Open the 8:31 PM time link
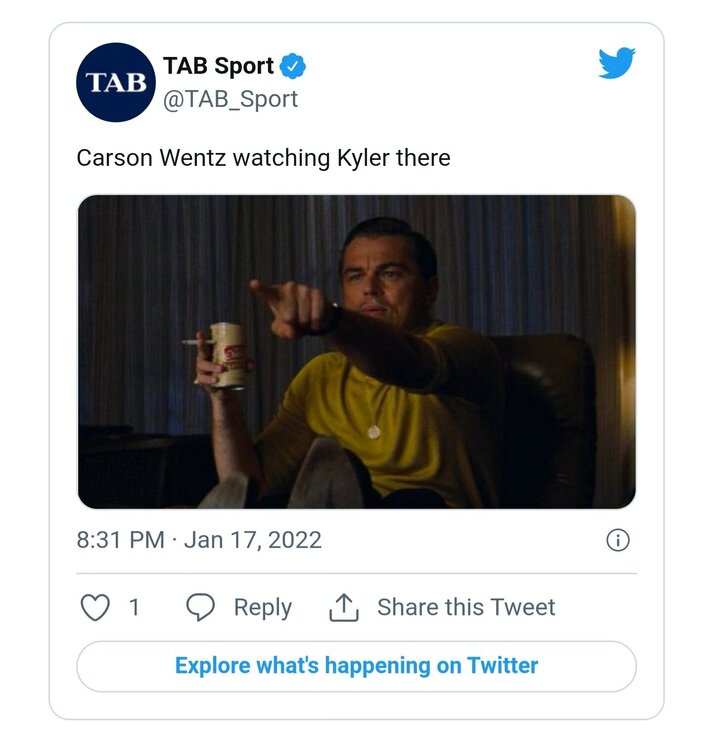Screen dimensions: 701x750 pyautogui.click(x=120, y=540)
